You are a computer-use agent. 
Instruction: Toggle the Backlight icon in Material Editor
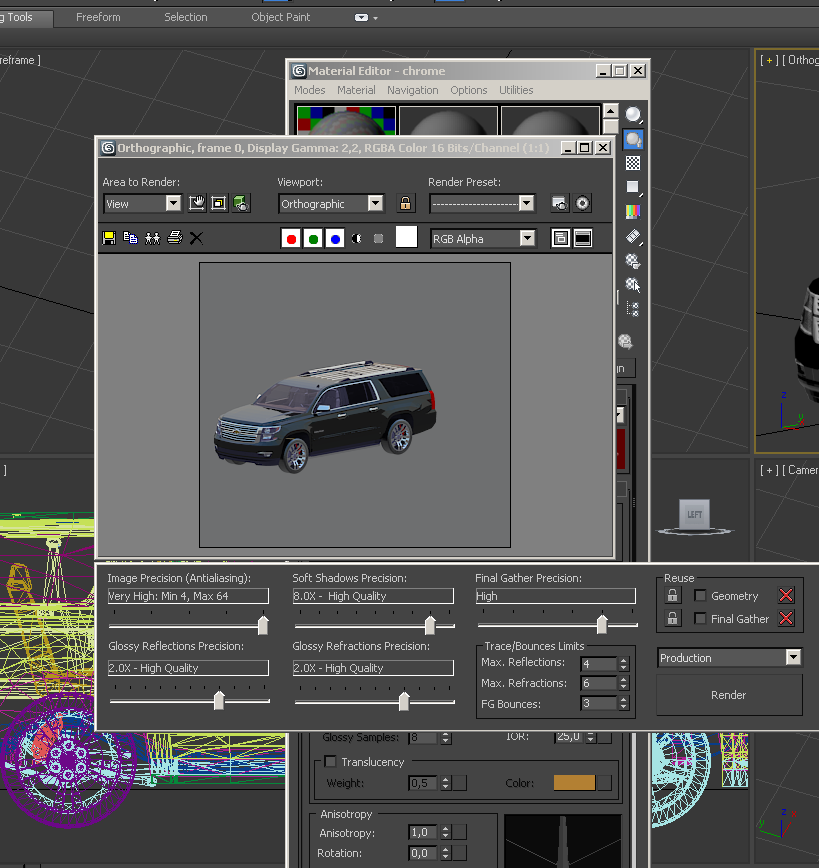[633, 140]
